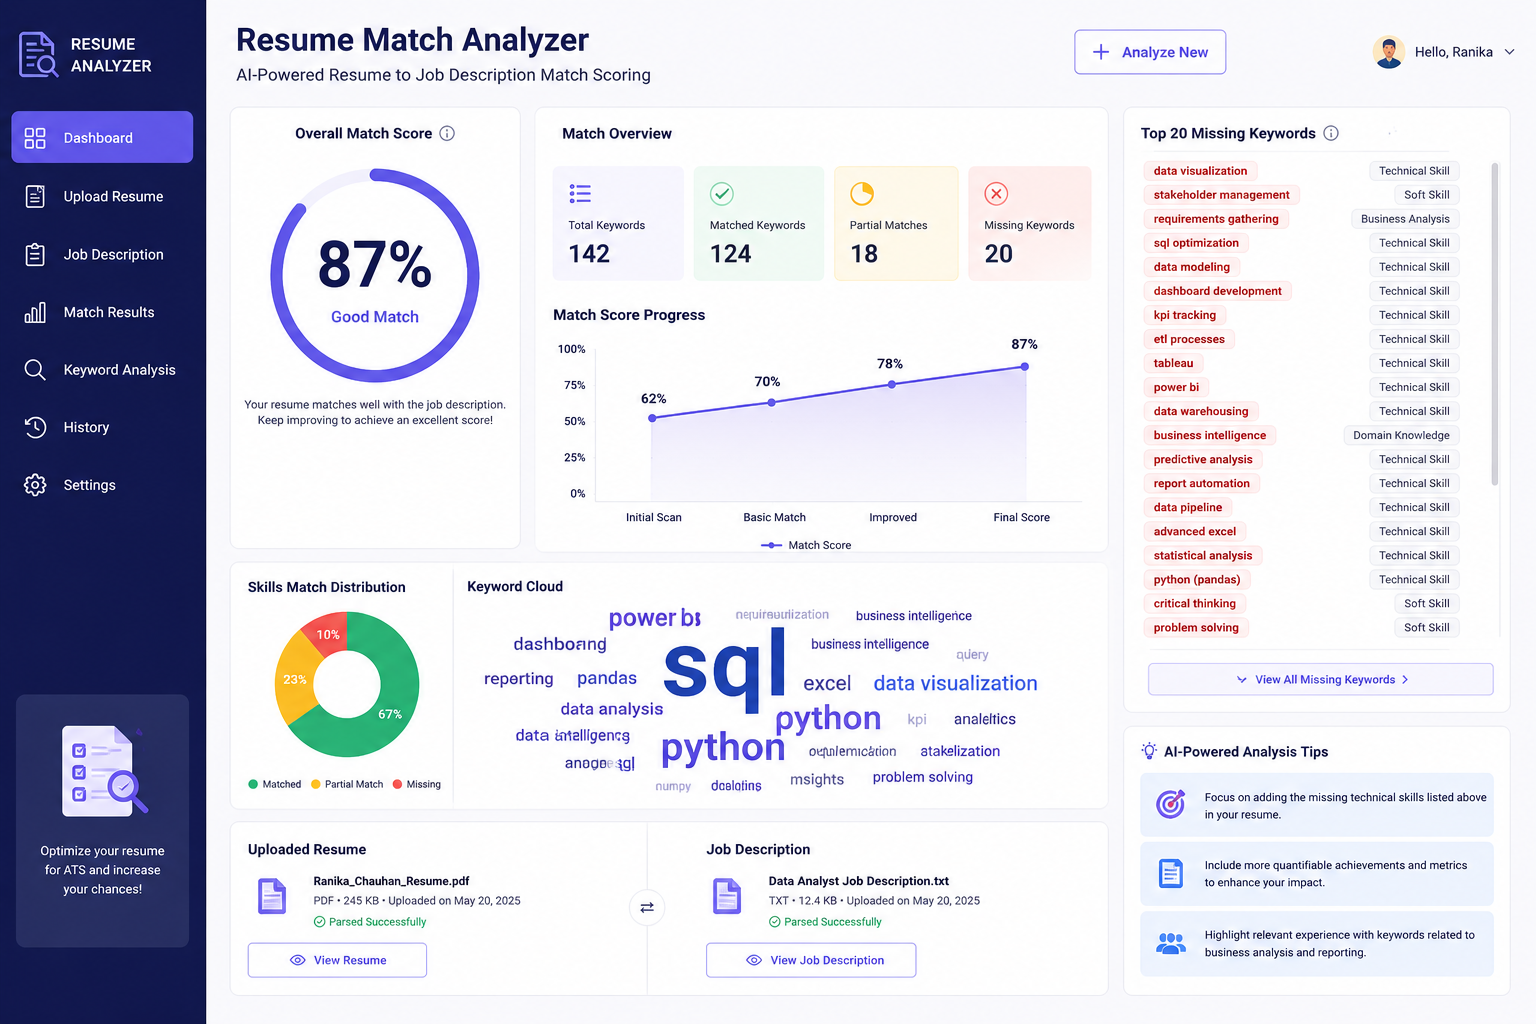Click the critical thinking keyword tag

[1194, 603]
